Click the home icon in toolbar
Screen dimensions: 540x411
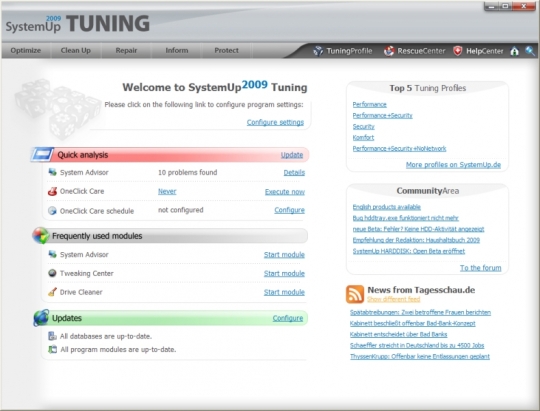(x=515, y=51)
